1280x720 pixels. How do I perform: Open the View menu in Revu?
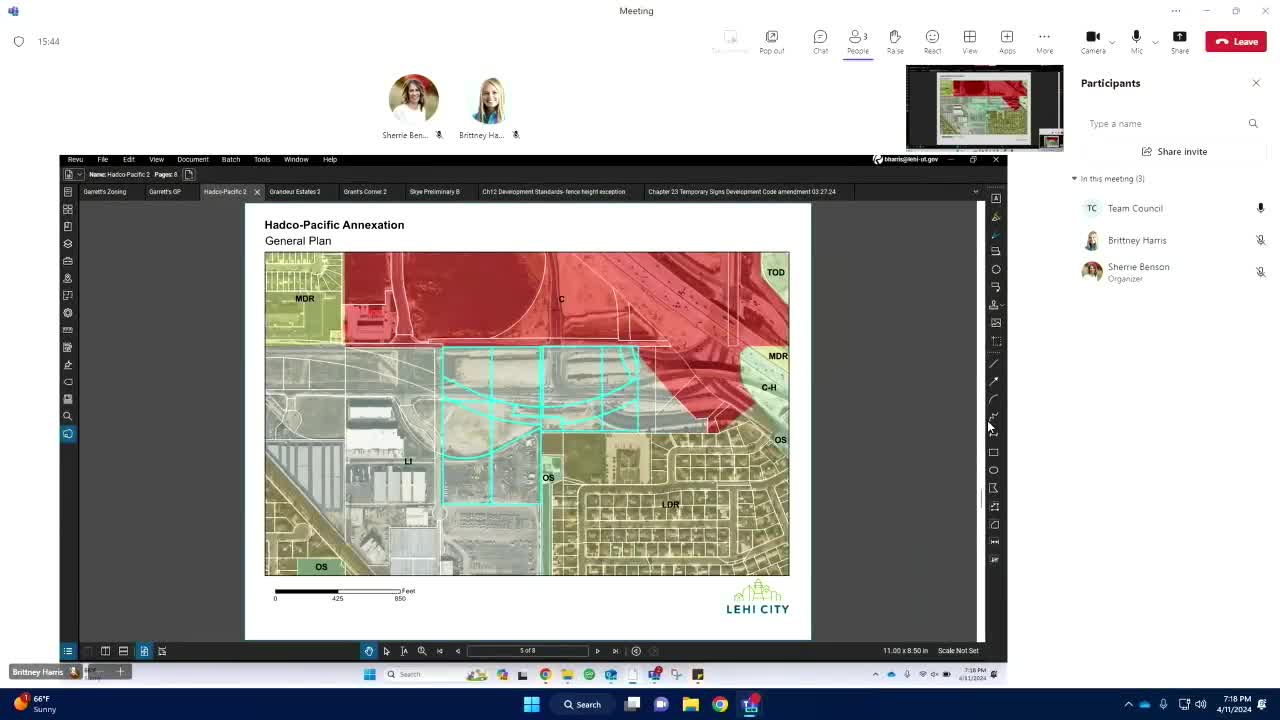pyautogui.click(x=156, y=160)
